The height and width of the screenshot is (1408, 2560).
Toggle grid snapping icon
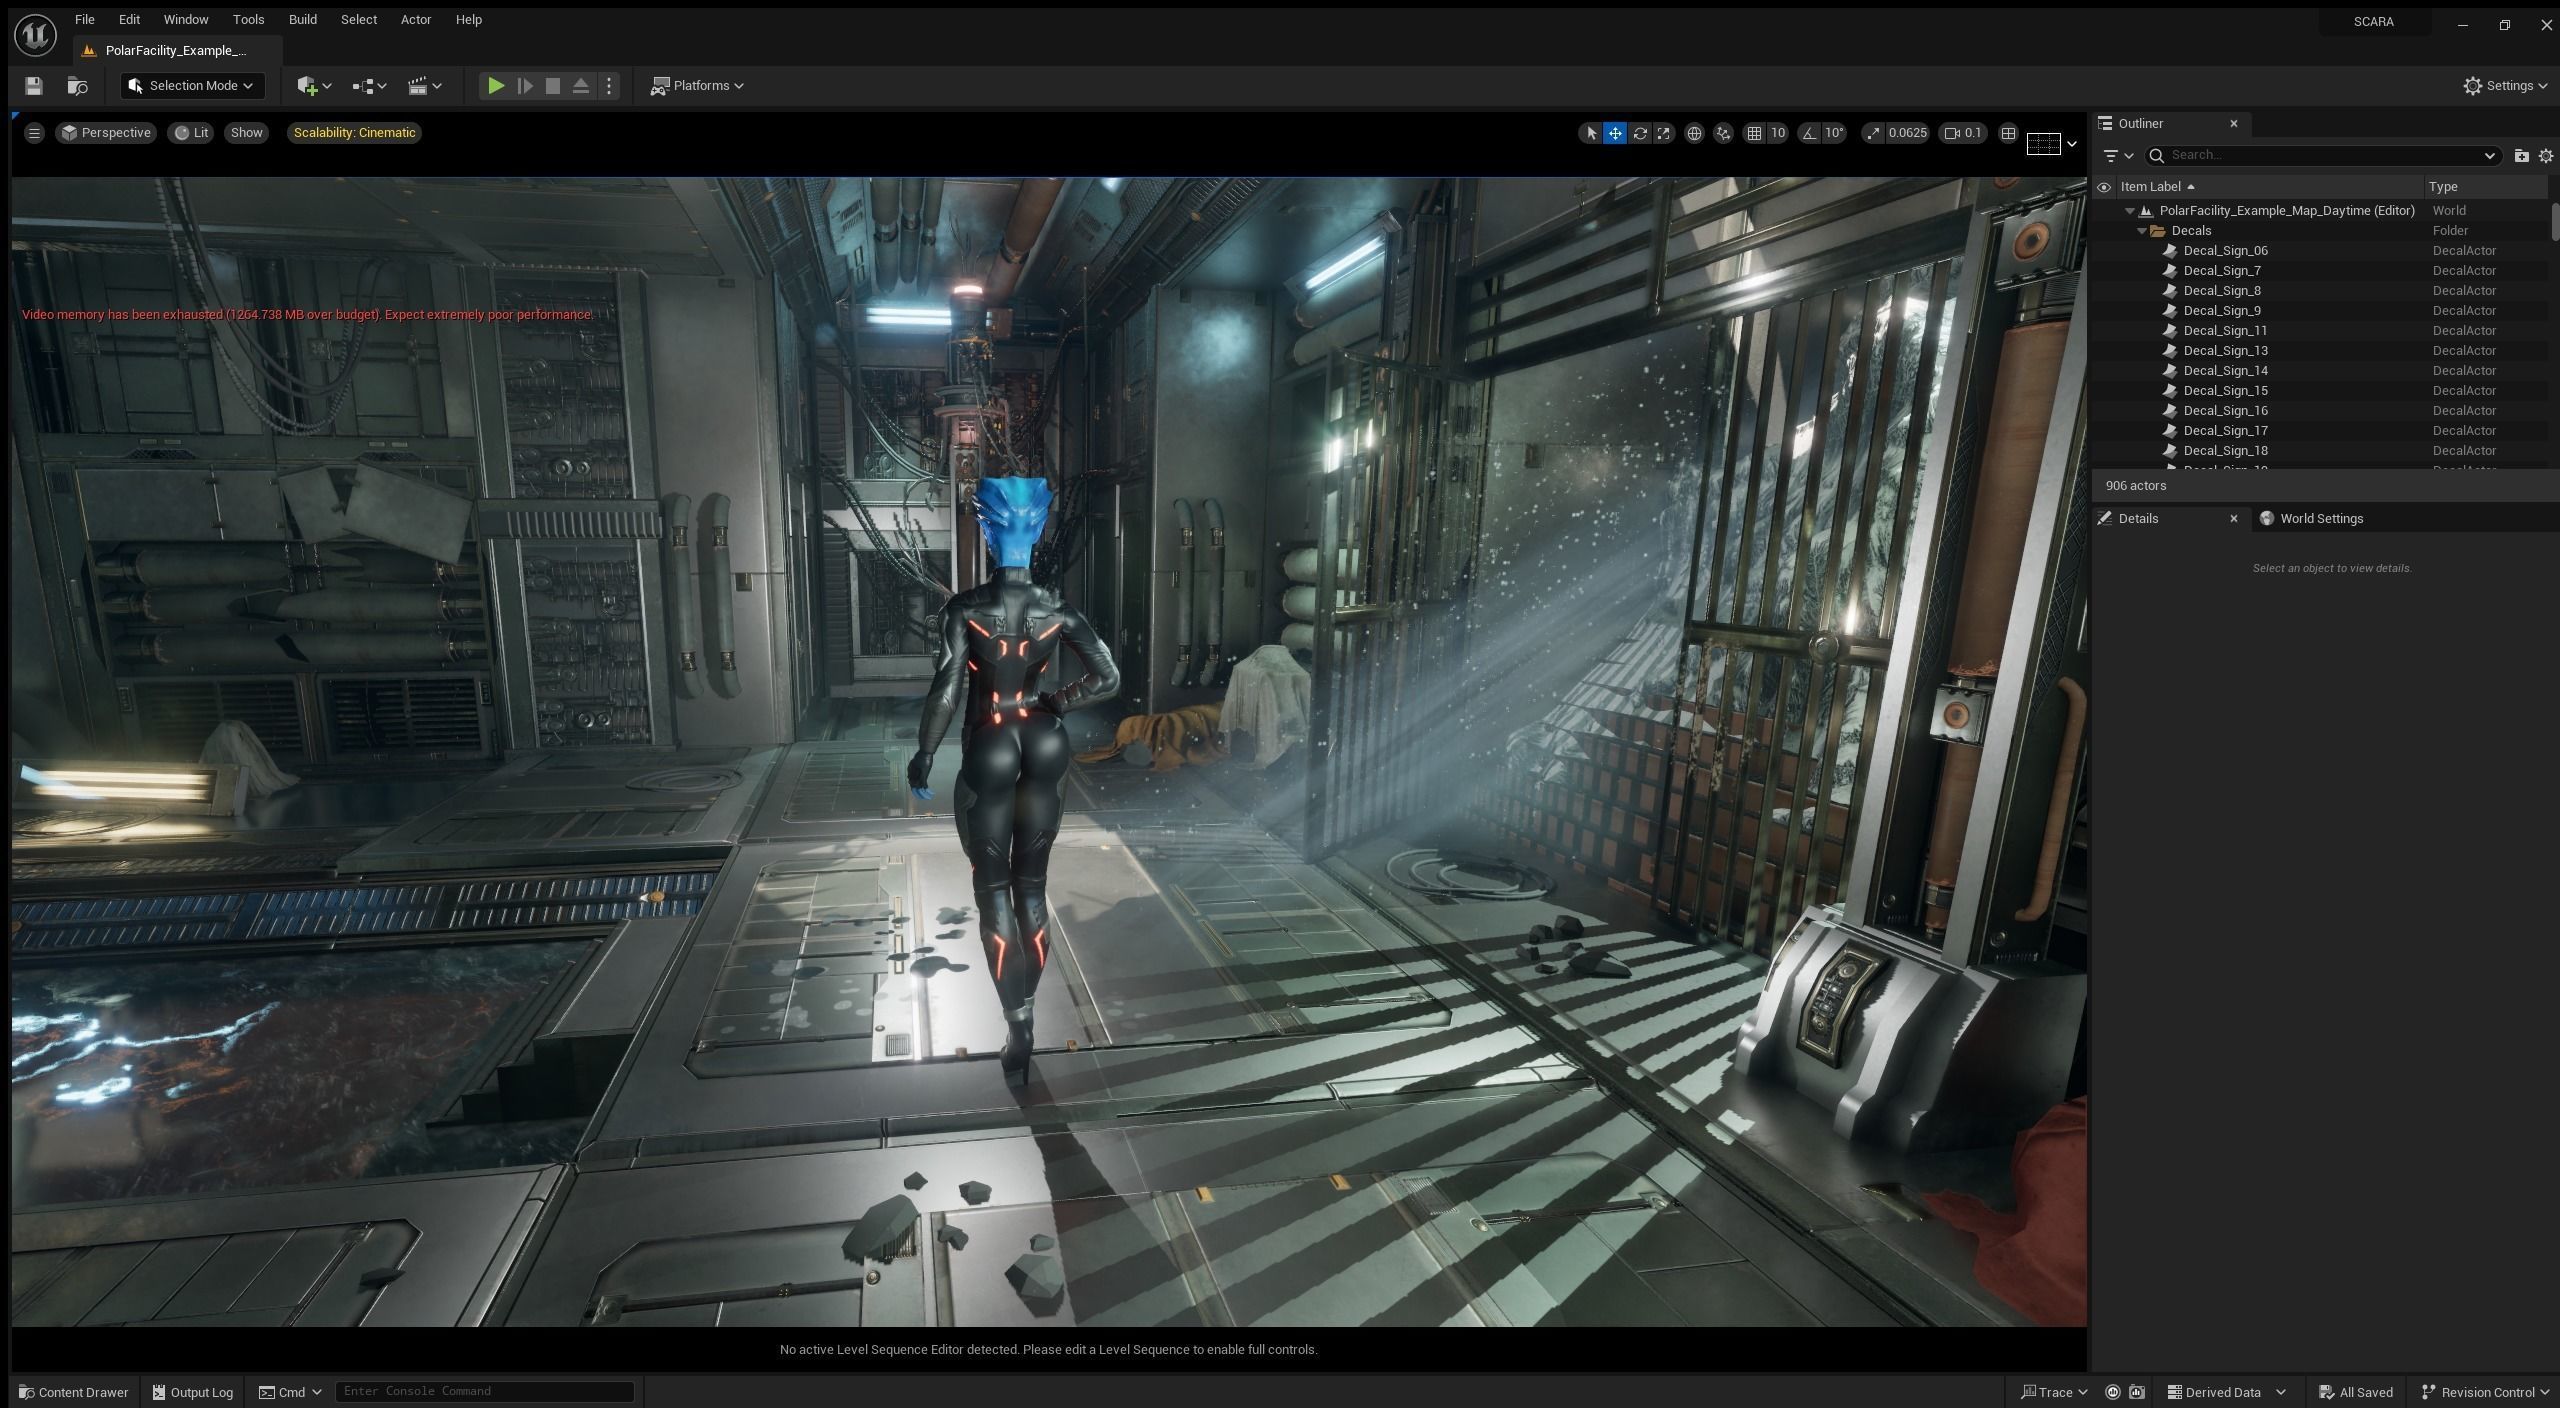pos(1754,133)
